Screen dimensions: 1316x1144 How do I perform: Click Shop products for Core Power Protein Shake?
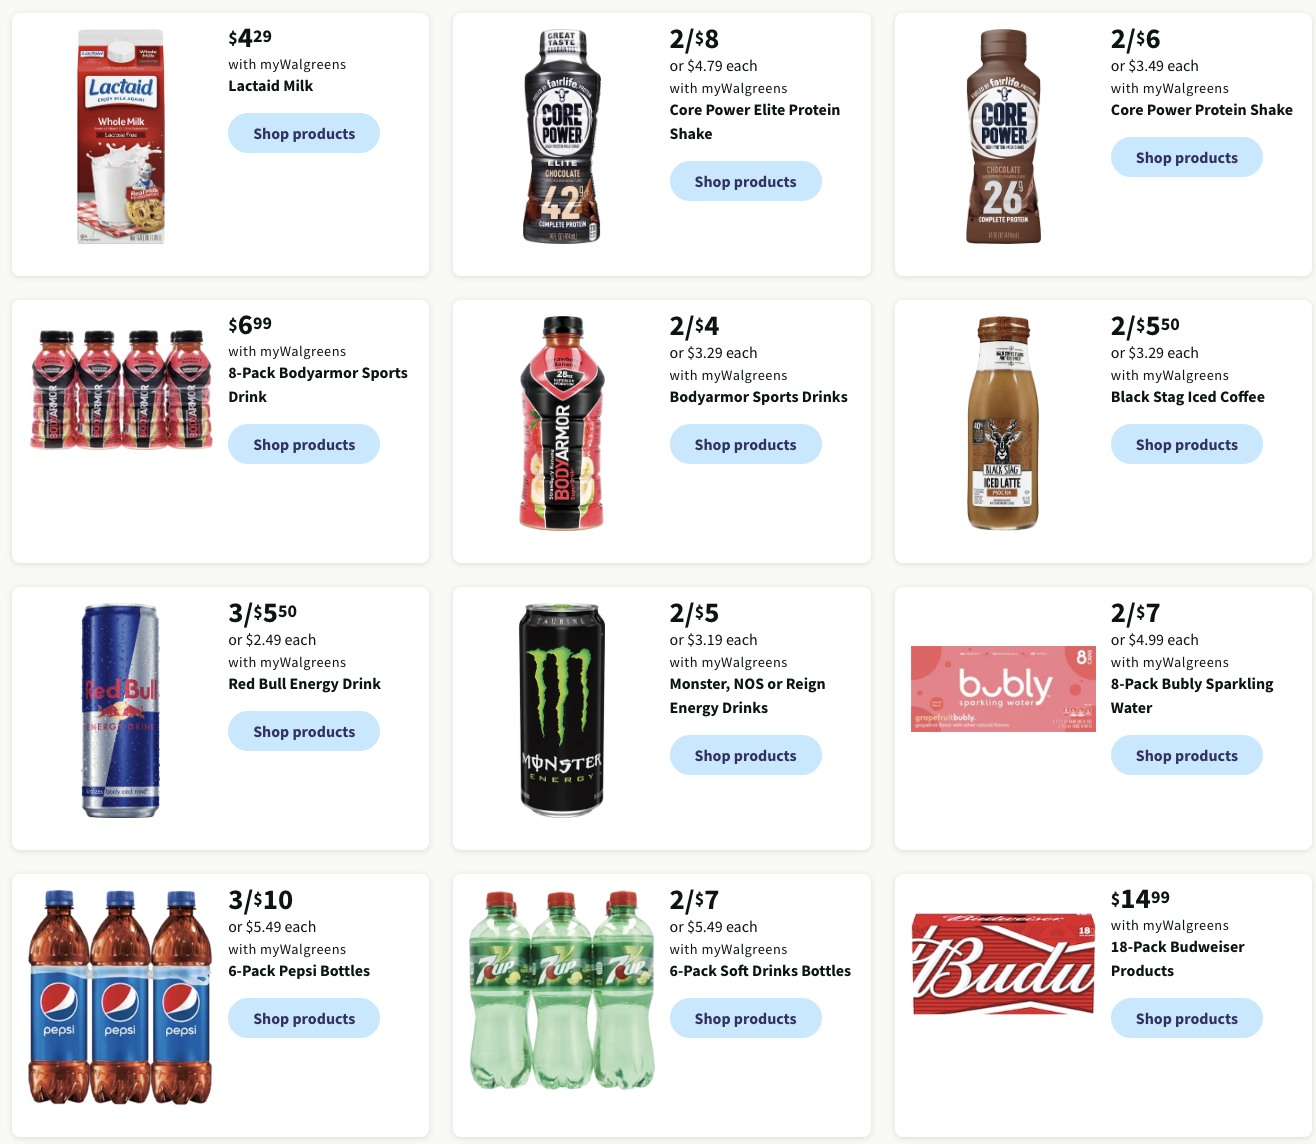tap(1187, 157)
